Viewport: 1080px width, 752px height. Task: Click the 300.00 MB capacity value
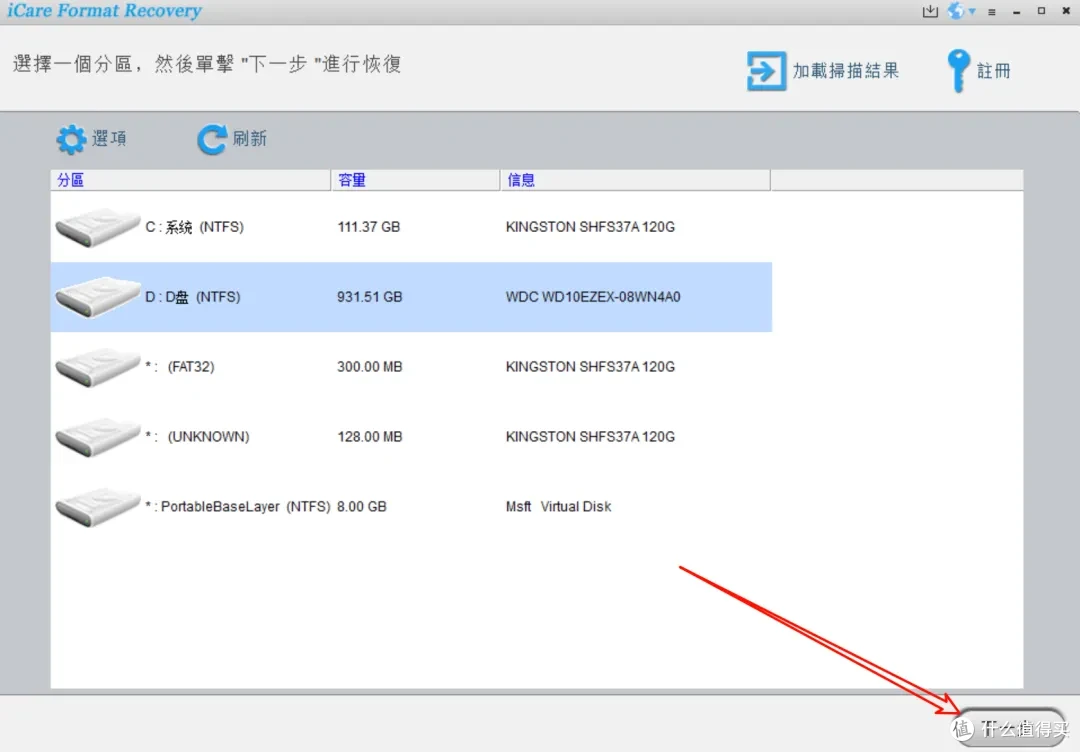click(x=369, y=367)
